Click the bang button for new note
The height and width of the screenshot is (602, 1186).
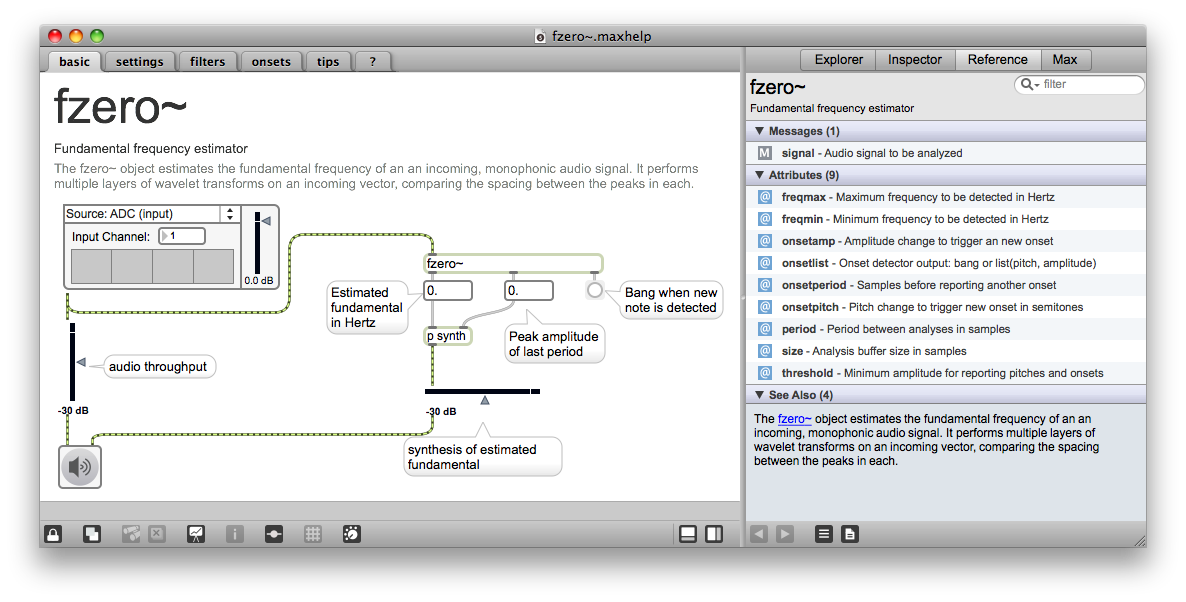(x=595, y=290)
